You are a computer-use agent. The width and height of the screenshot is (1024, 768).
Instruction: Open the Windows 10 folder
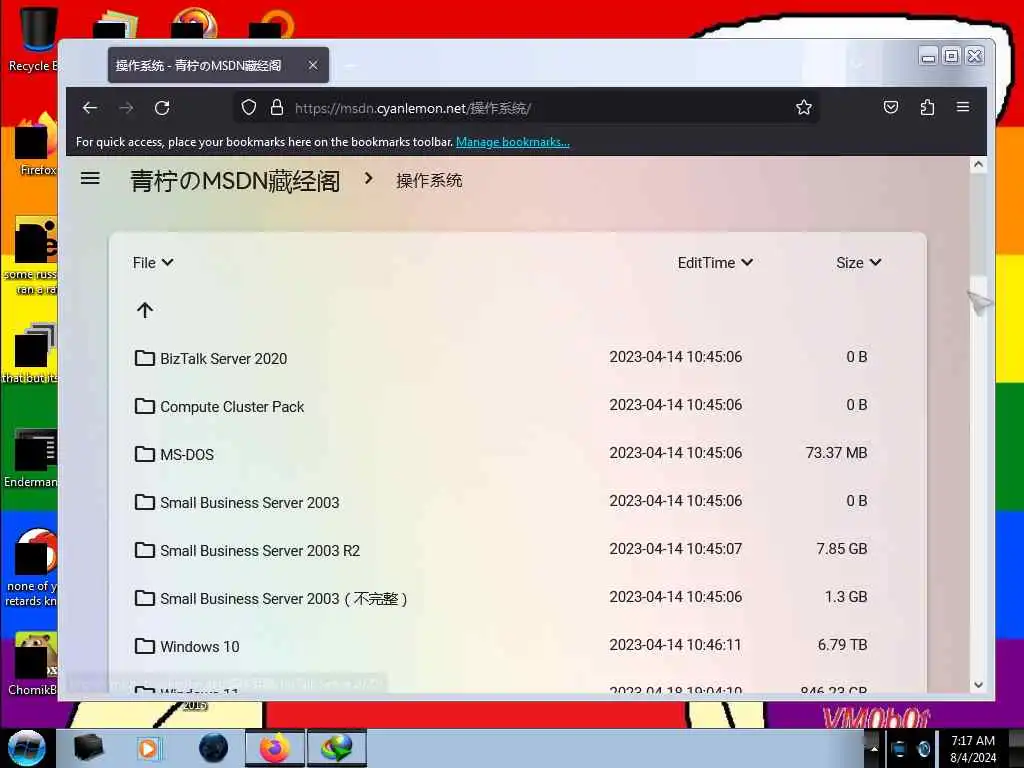click(200, 647)
